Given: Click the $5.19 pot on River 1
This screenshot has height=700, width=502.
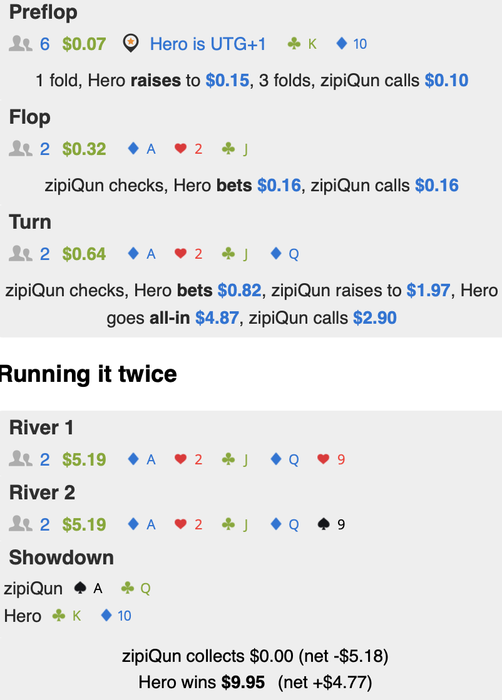Looking at the screenshot, I should [x=84, y=459].
